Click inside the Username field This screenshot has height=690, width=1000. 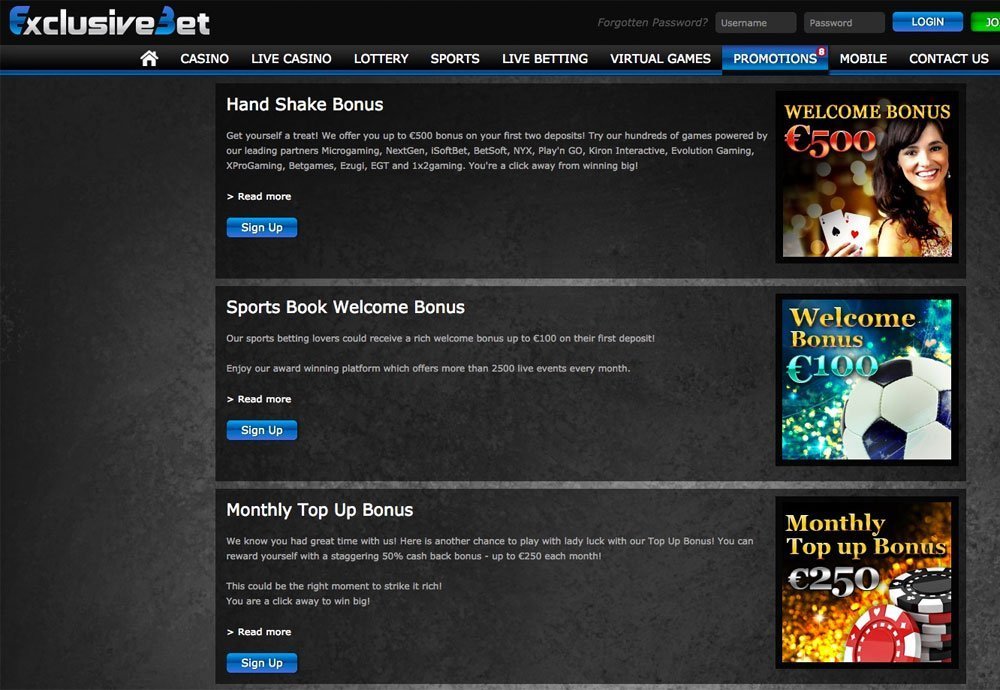pyautogui.click(x=755, y=21)
